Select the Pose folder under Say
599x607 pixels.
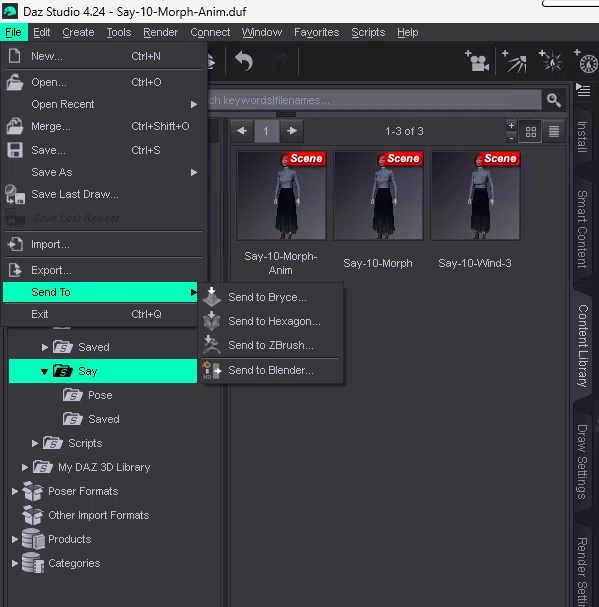click(100, 395)
